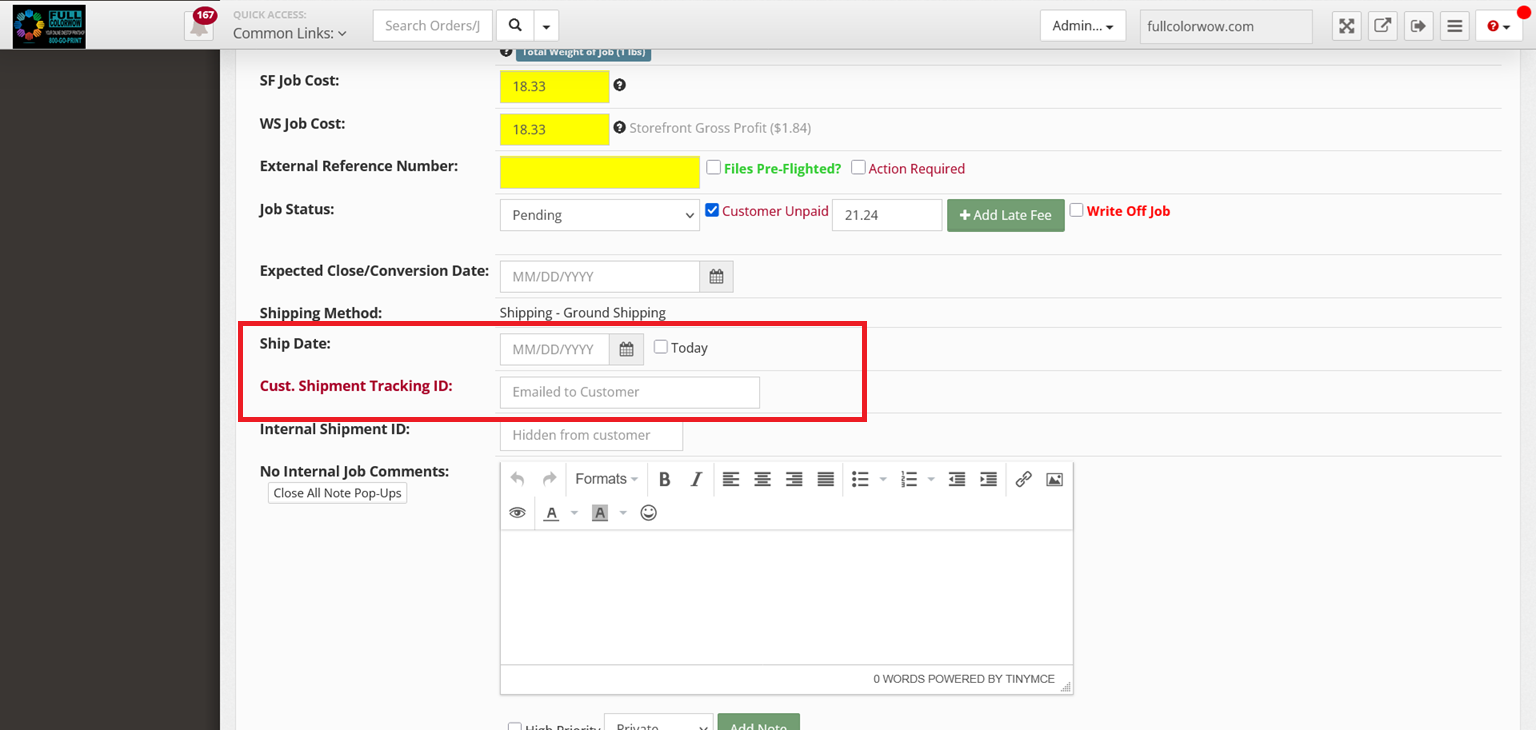The image size is (1536, 730).
Task: Open the text color picker arrow
Action: [574, 512]
